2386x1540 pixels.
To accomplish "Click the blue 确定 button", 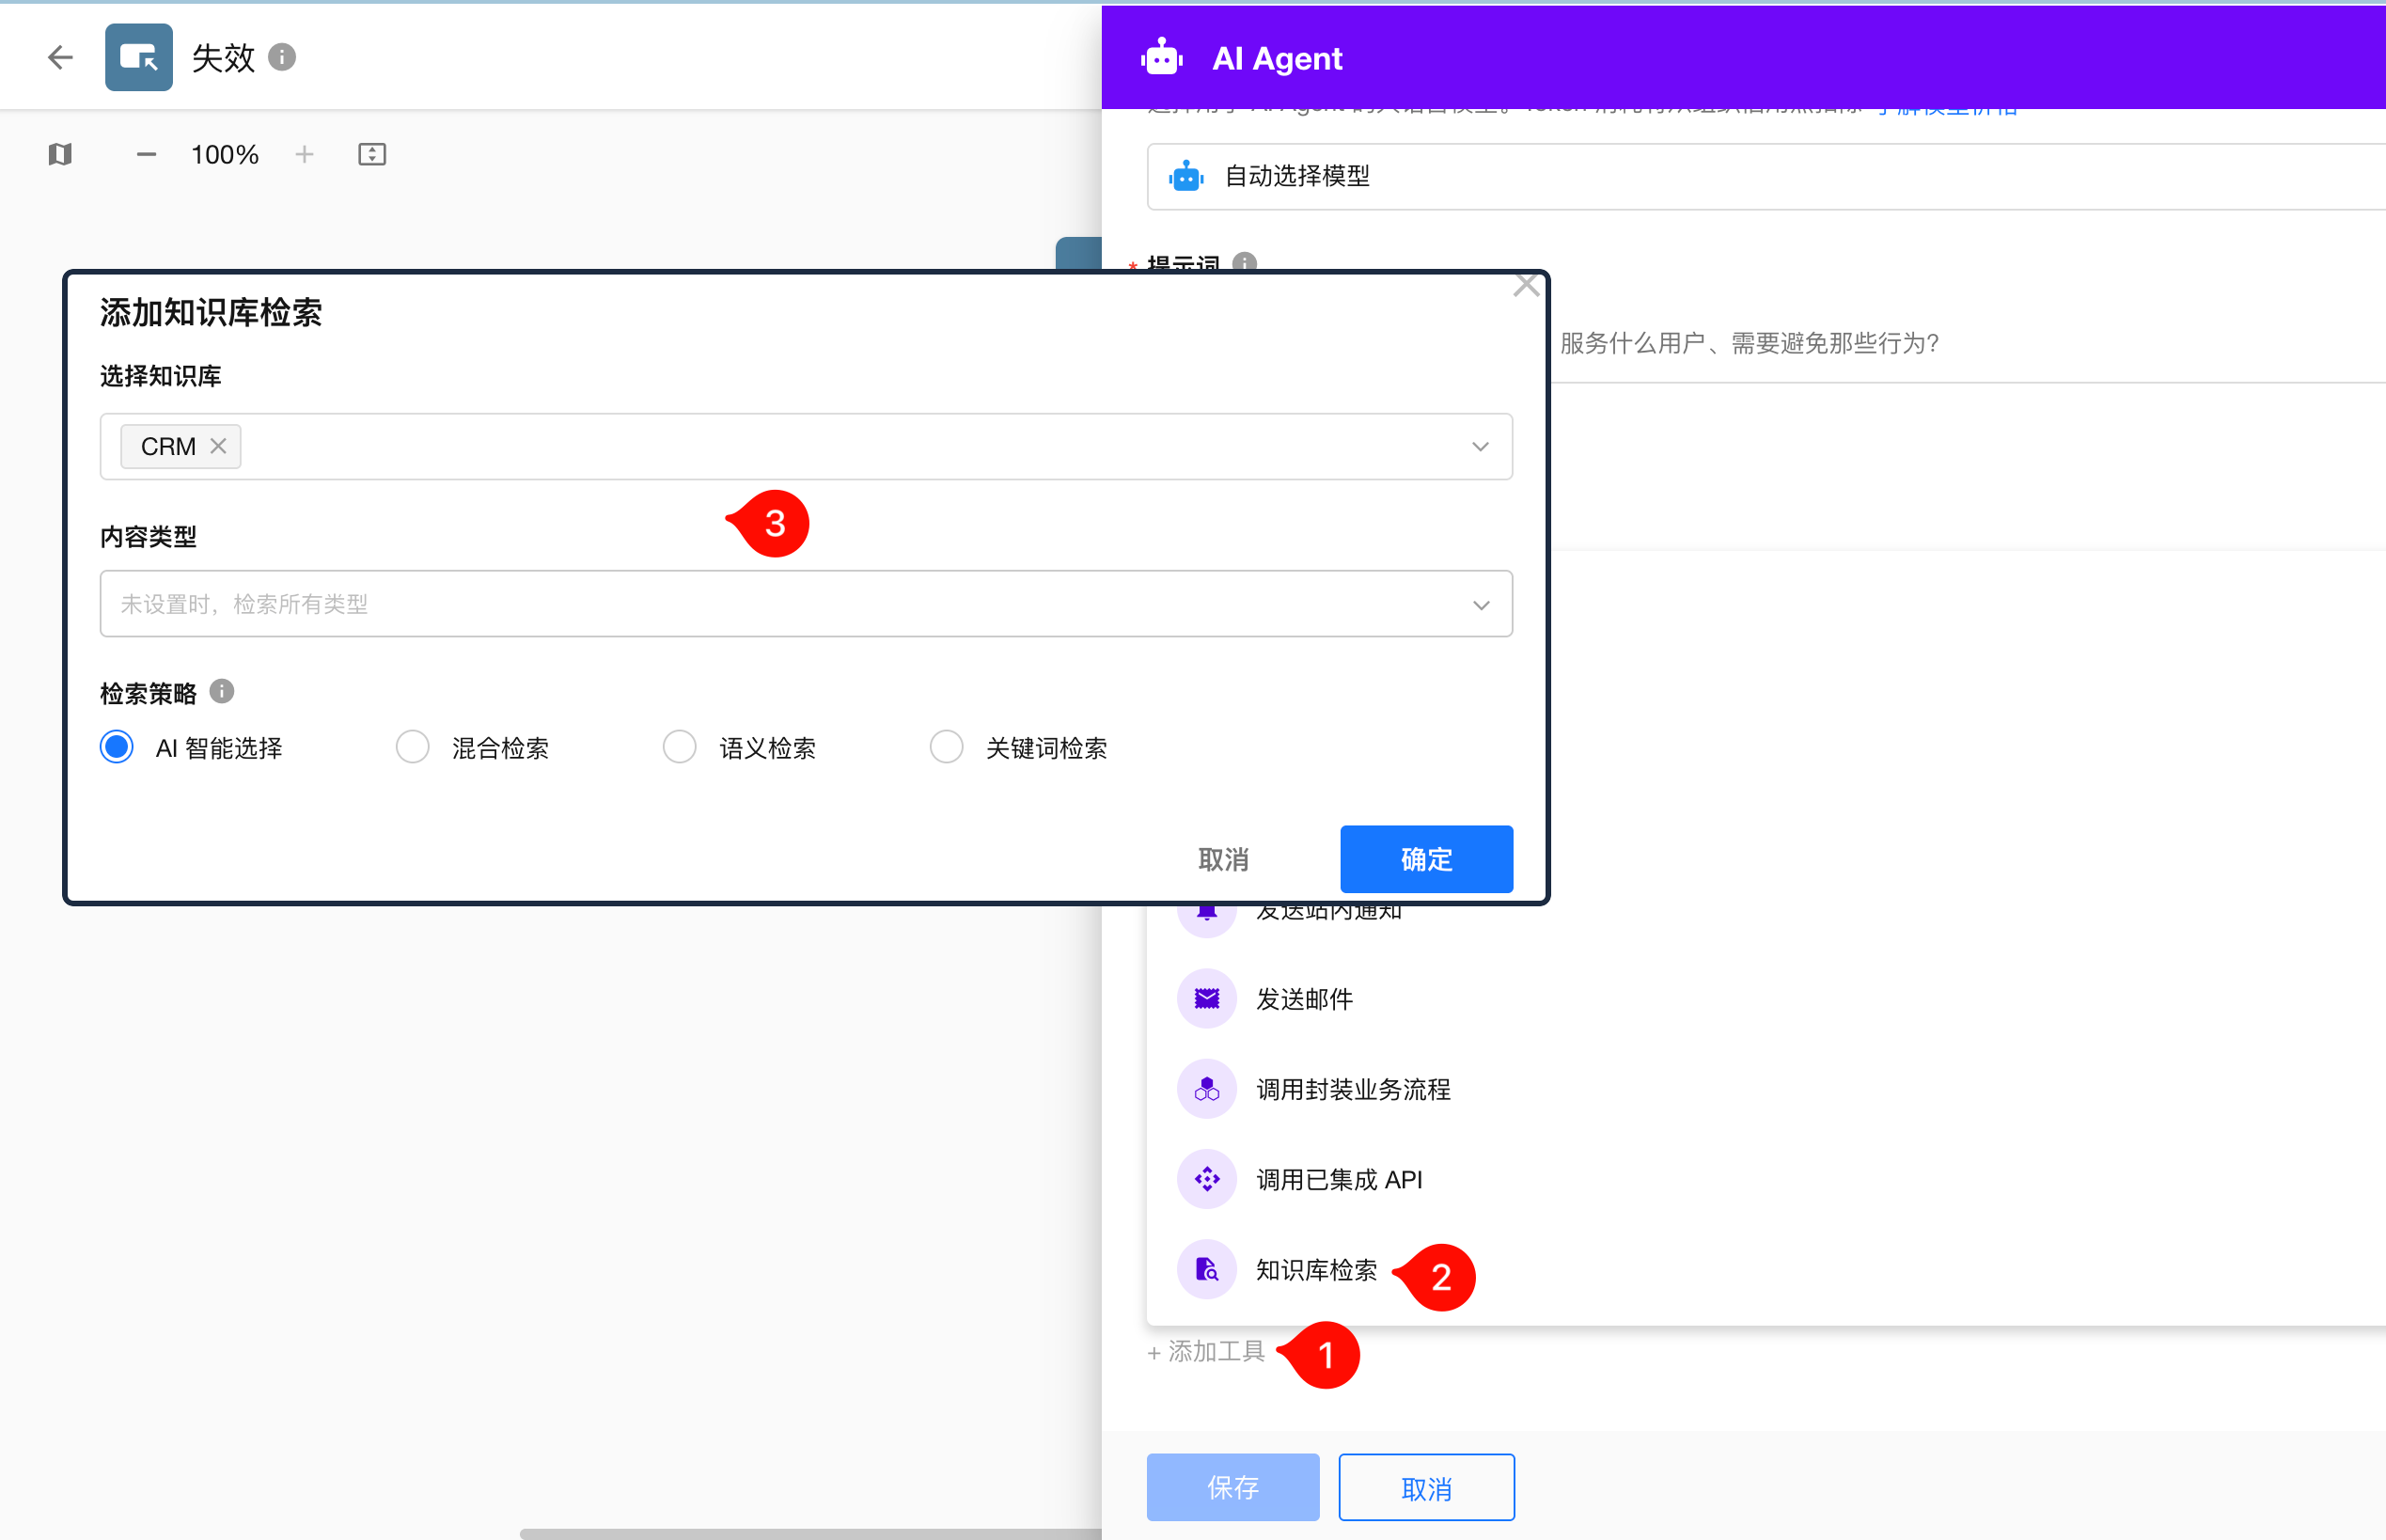I will [1426, 859].
